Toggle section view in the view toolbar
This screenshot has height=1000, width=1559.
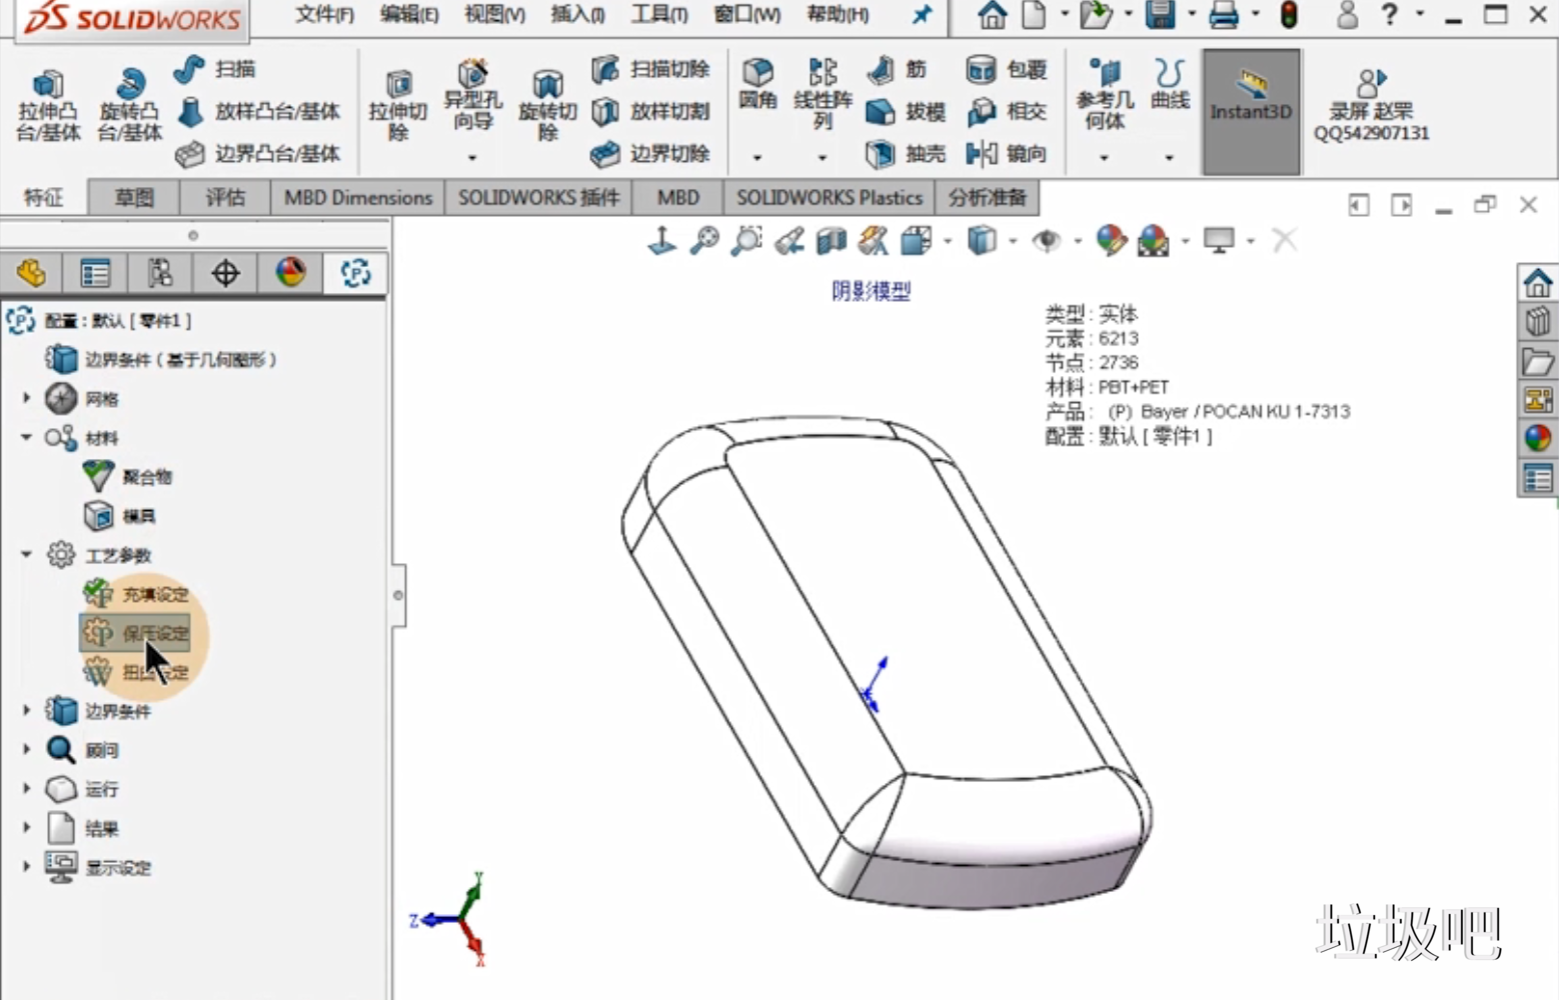[x=831, y=241]
